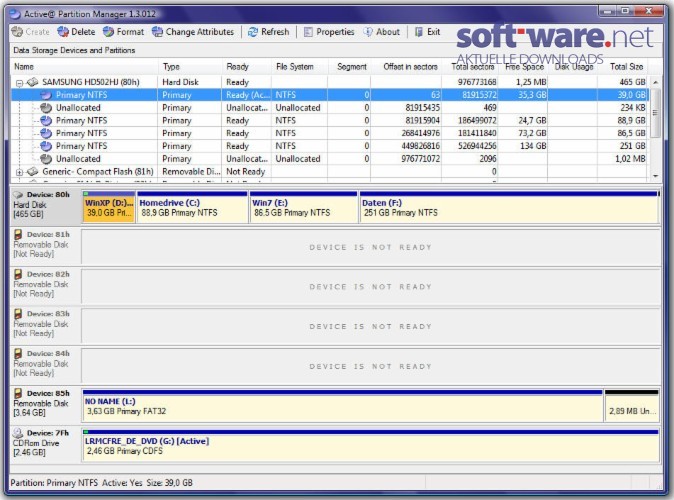Click the Properties toolbar label

point(335,32)
